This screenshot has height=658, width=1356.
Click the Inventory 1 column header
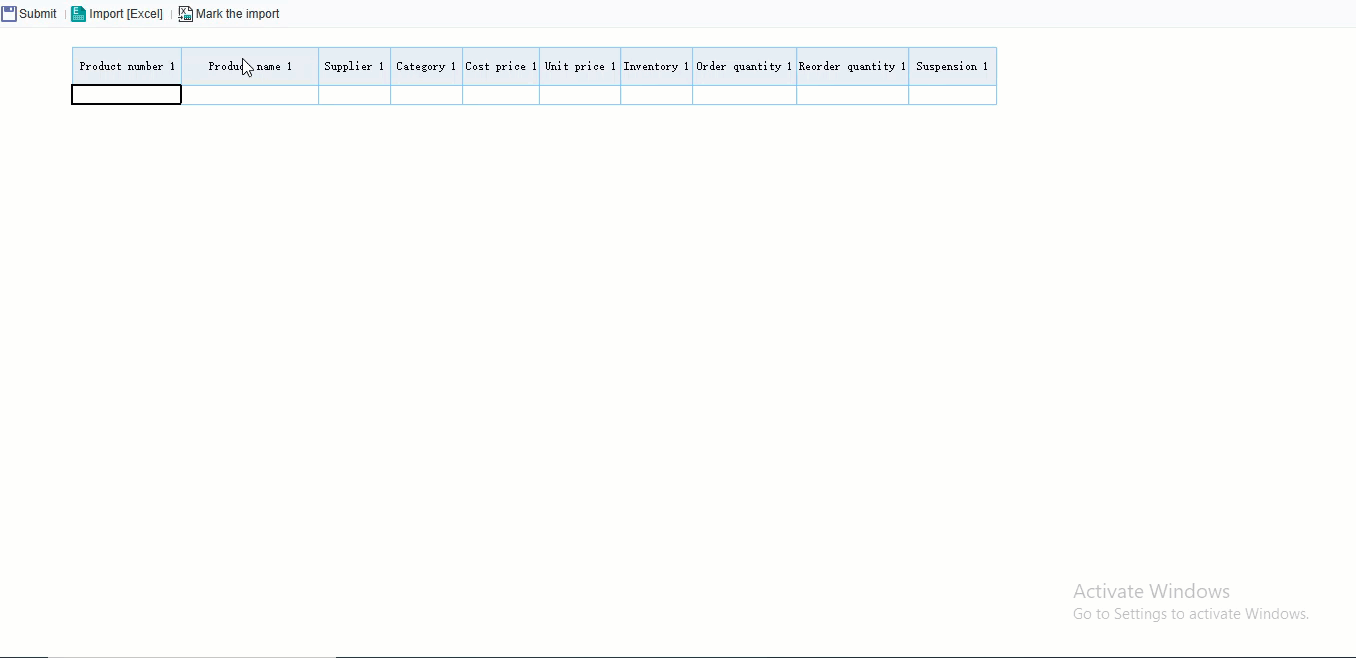[x=656, y=66]
